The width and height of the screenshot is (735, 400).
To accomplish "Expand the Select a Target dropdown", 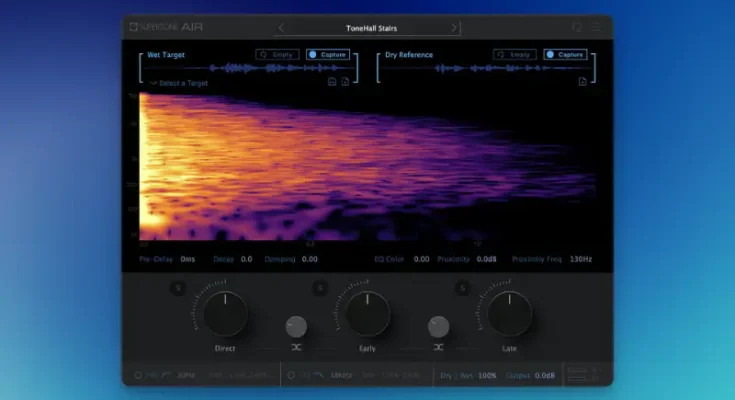I will click(178, 83).
